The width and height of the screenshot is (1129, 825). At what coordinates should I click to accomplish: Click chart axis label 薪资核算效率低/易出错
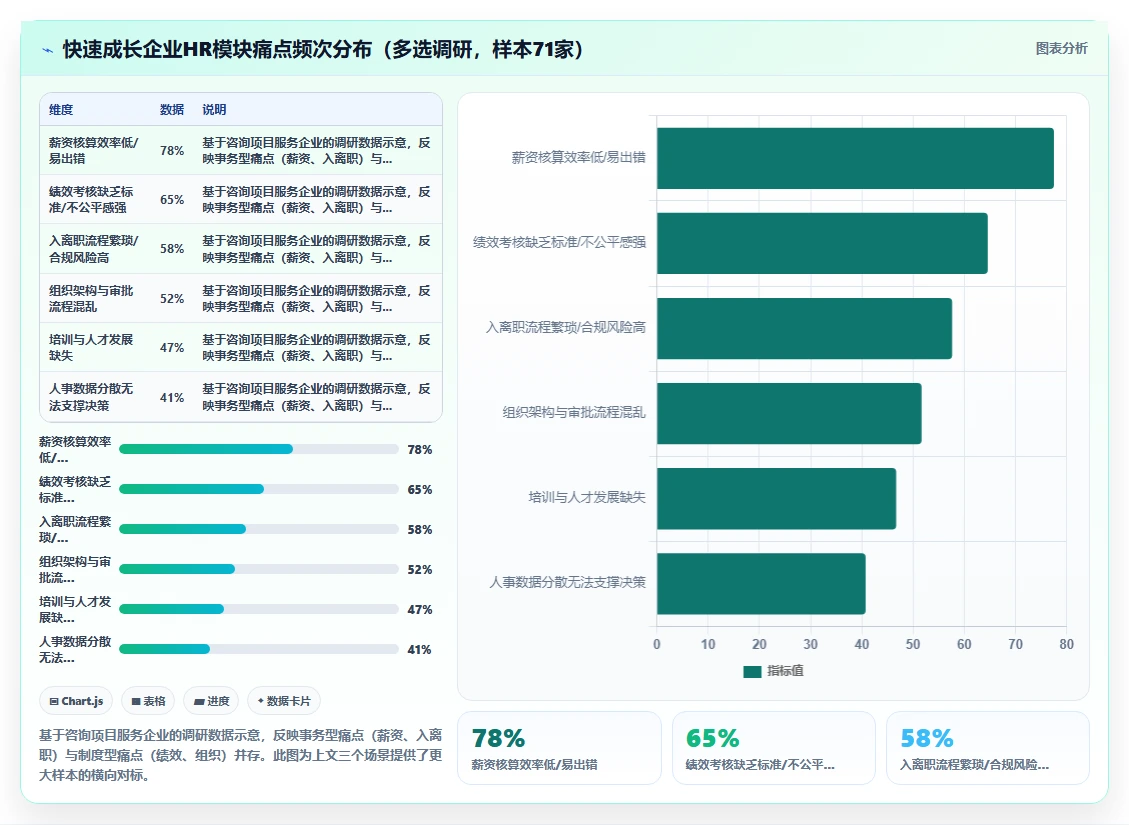(578, 157)
